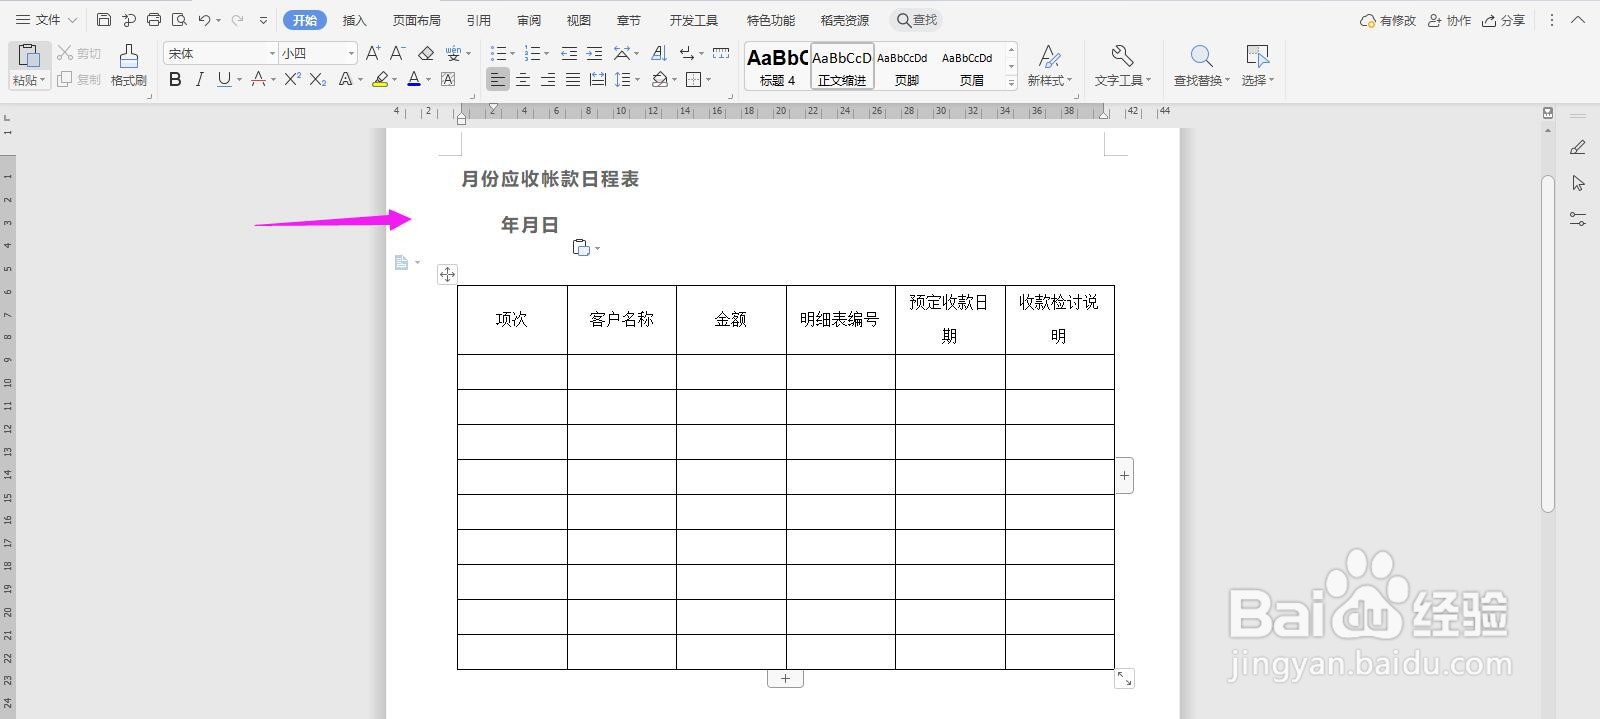Decrease paragraph indent

coord(569,53)
